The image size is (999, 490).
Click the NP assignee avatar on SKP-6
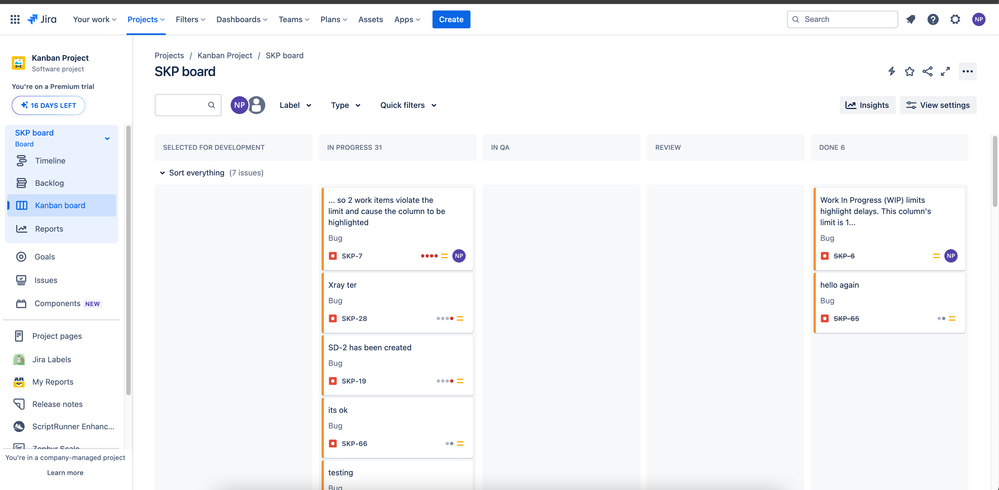coord(951,256)
